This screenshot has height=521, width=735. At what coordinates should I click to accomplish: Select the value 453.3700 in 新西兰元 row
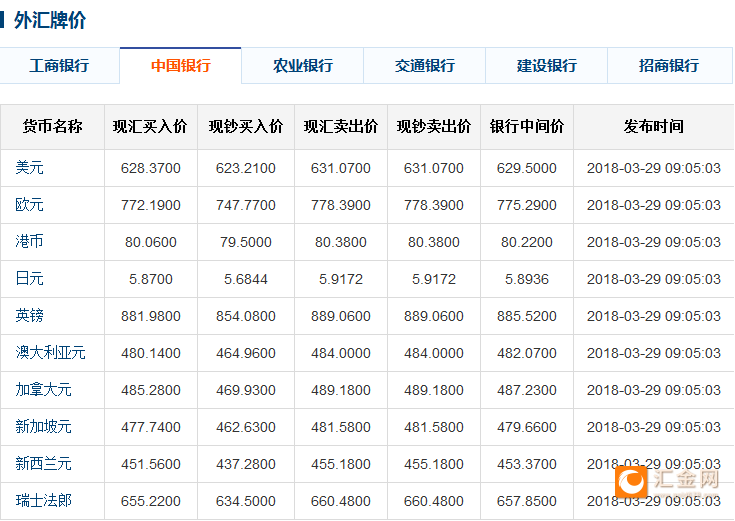527,465
